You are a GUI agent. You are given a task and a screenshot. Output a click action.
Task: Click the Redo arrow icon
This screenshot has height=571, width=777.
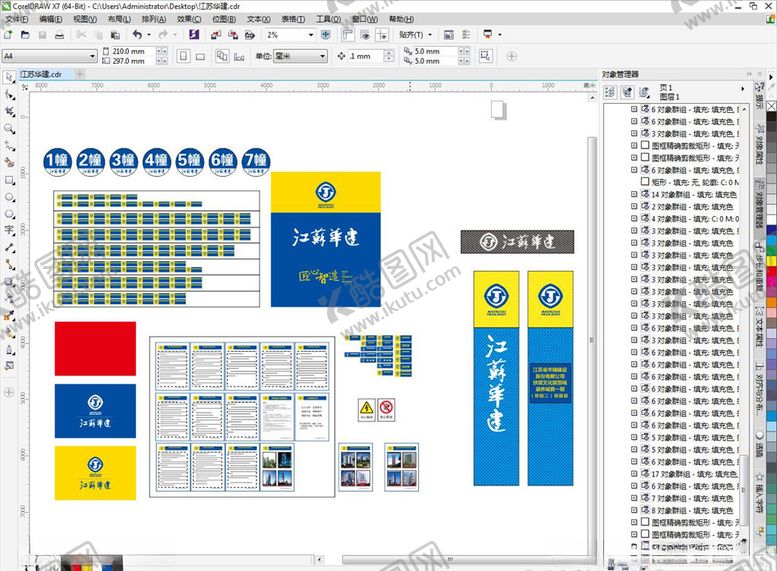tap(163, 35)
